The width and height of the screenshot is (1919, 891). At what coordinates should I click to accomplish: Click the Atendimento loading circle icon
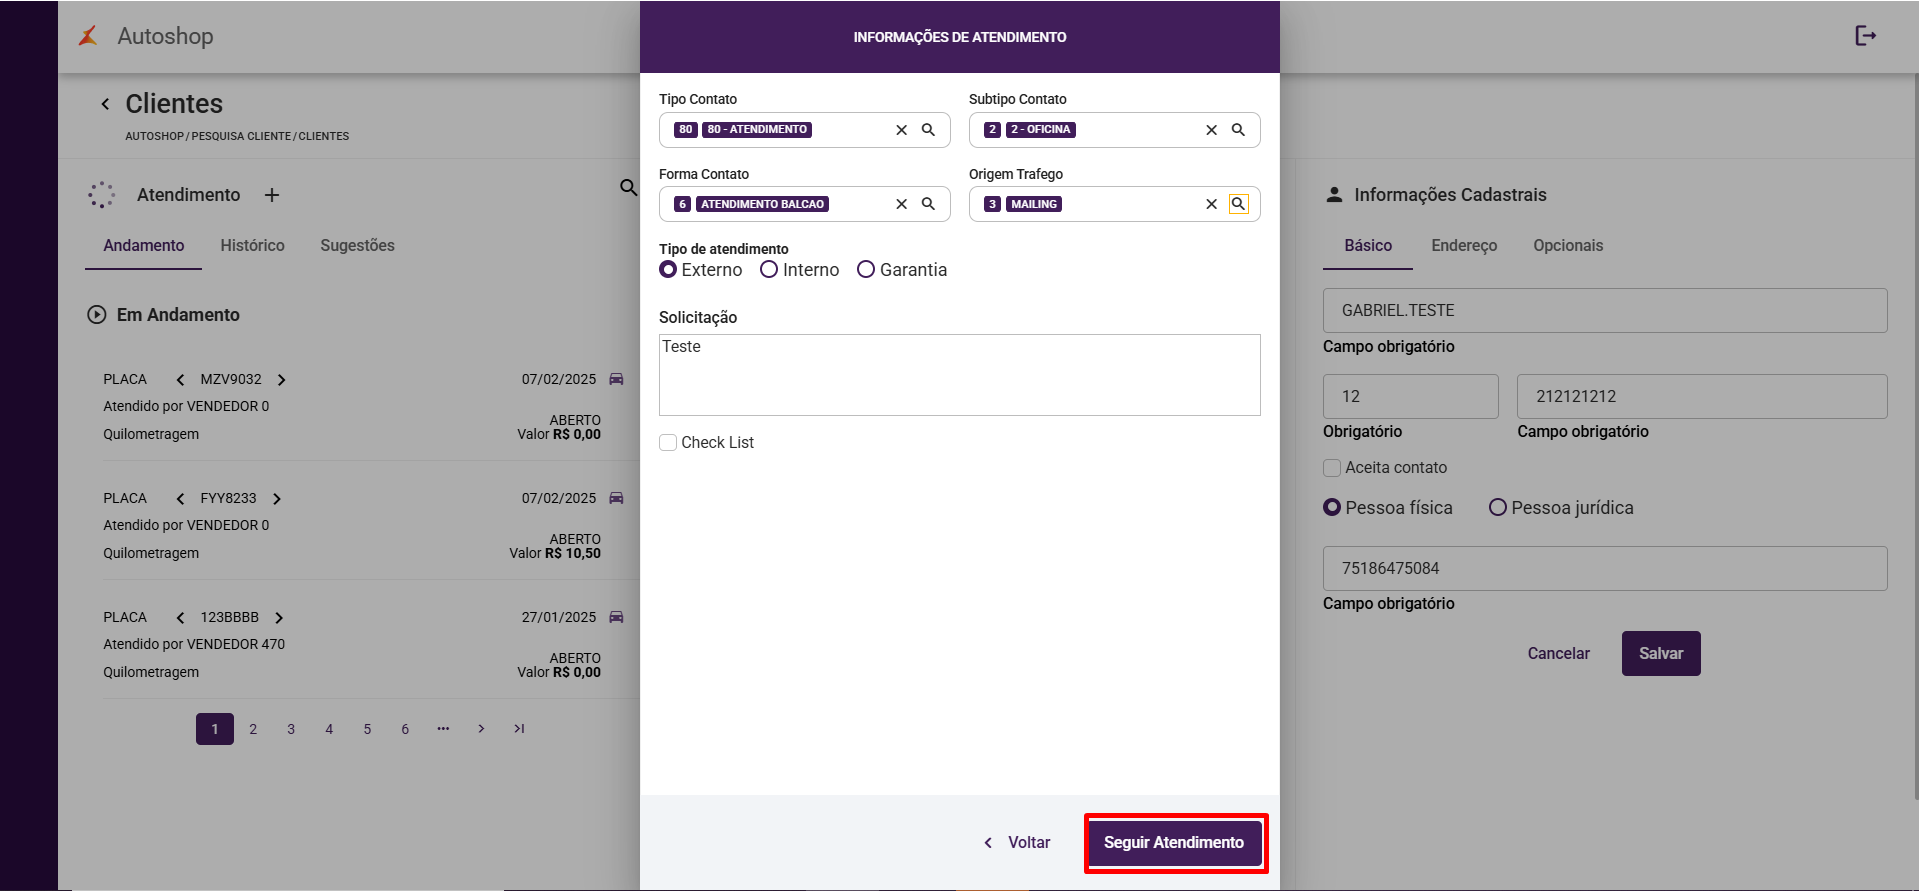(x=102, y=195)
